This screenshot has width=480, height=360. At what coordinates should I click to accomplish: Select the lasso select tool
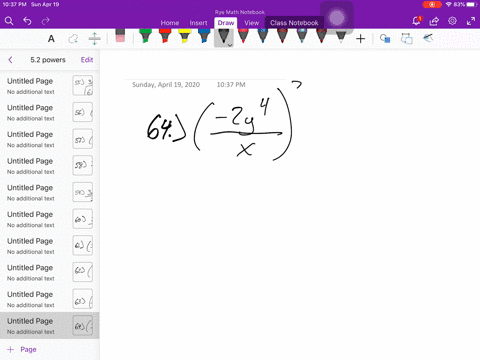tap(73, 39)
